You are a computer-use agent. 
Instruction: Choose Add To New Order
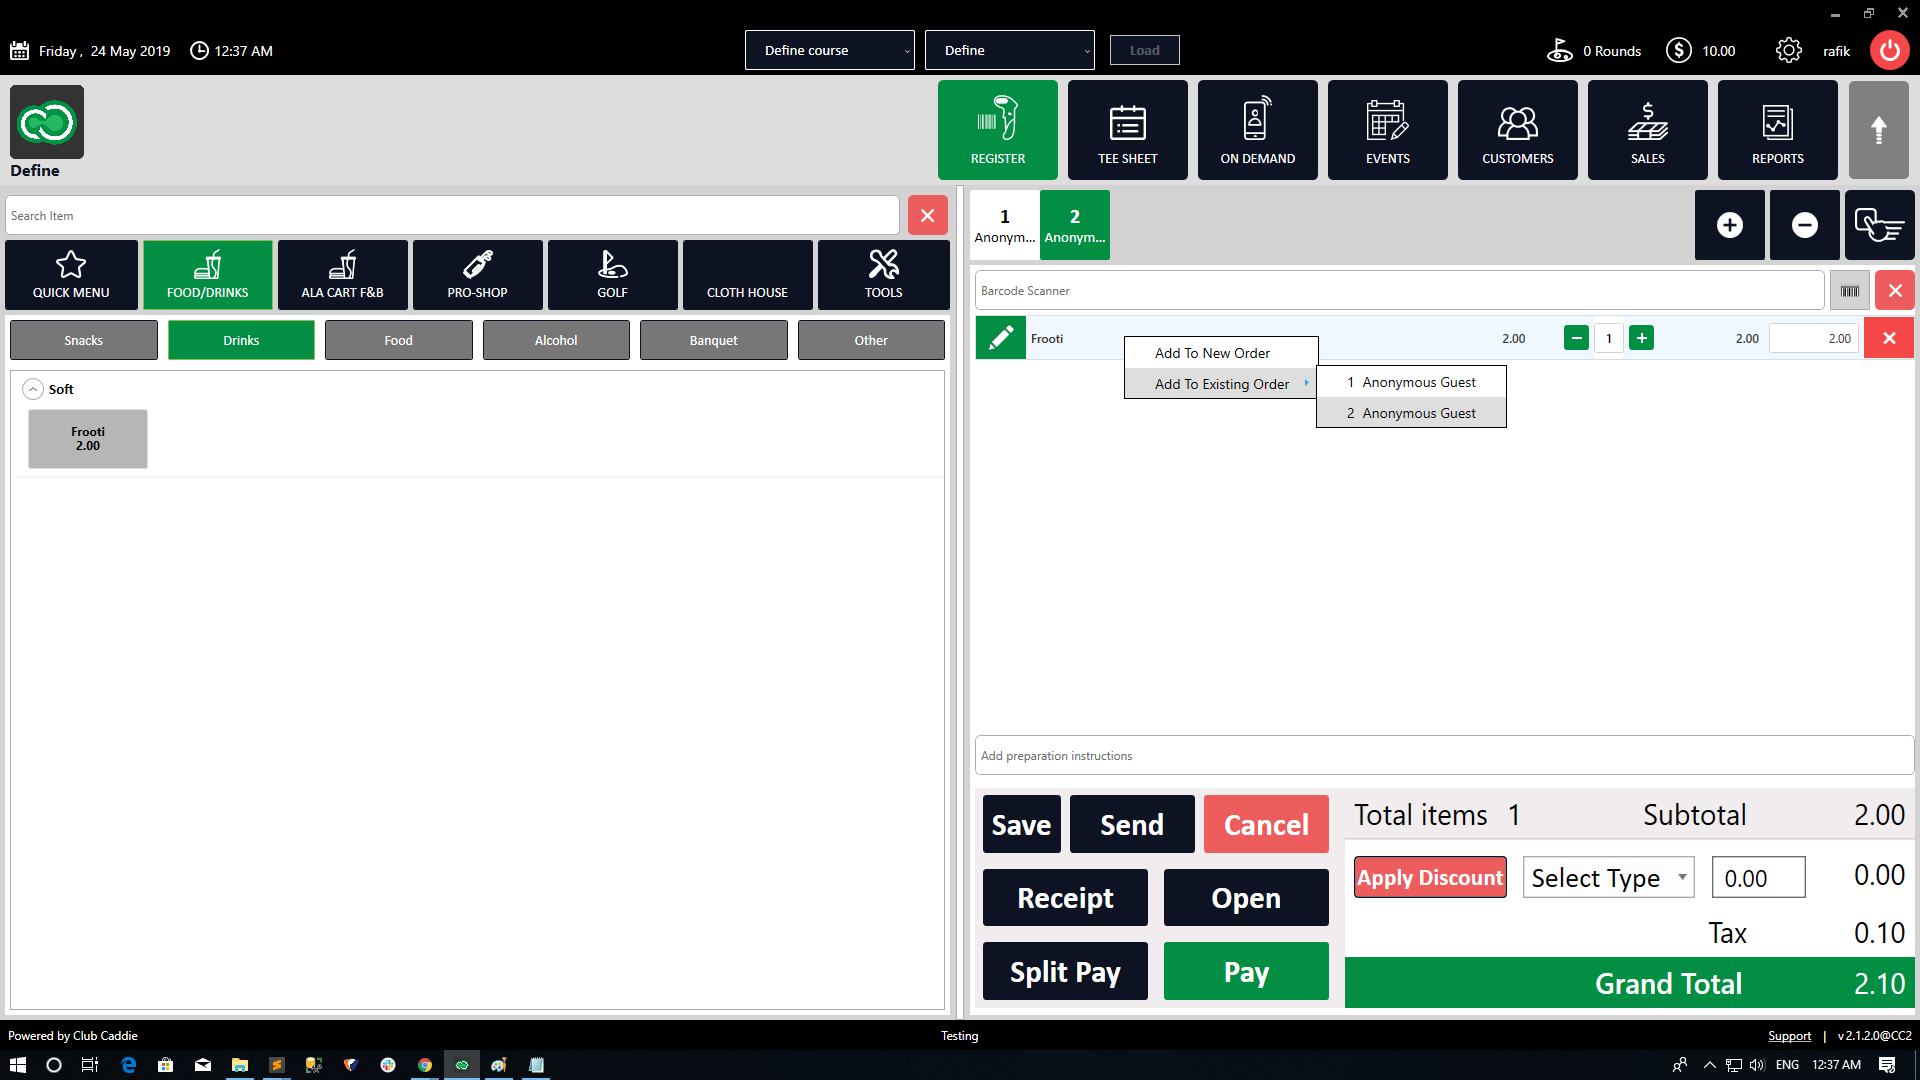(x=1212, y=353)
